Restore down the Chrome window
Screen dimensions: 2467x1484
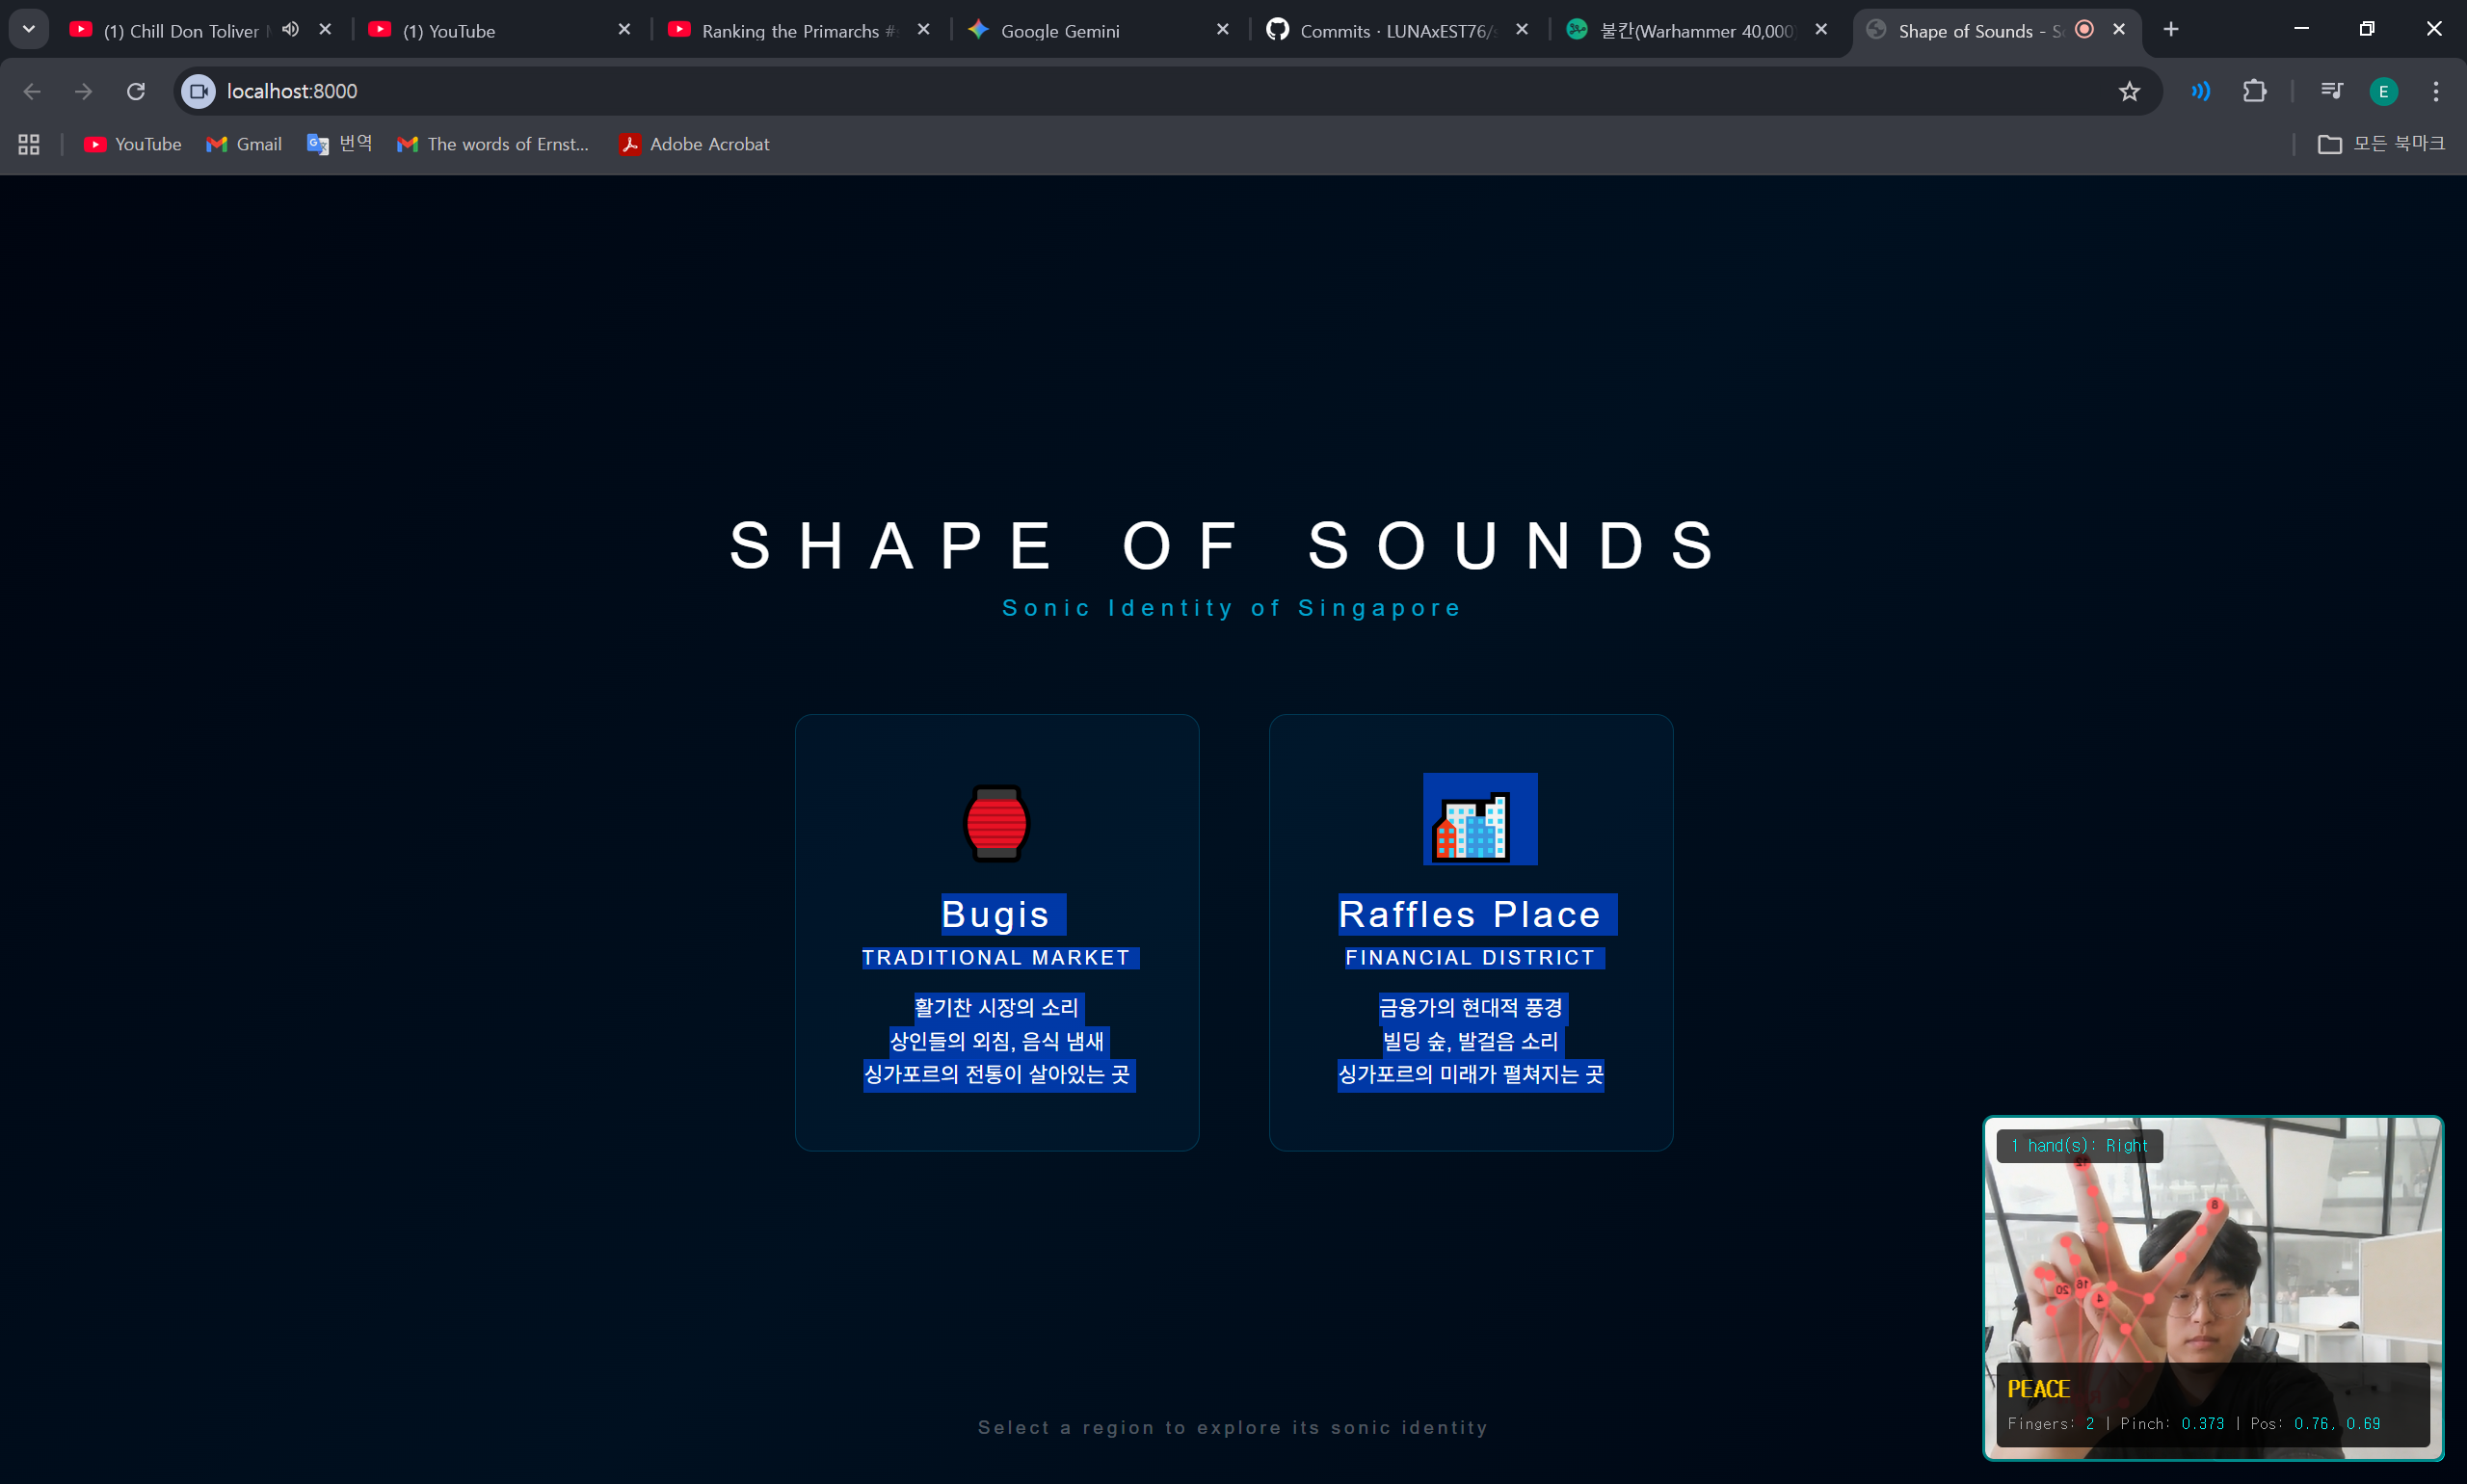pyautogui.click(x=2366, y=29)
